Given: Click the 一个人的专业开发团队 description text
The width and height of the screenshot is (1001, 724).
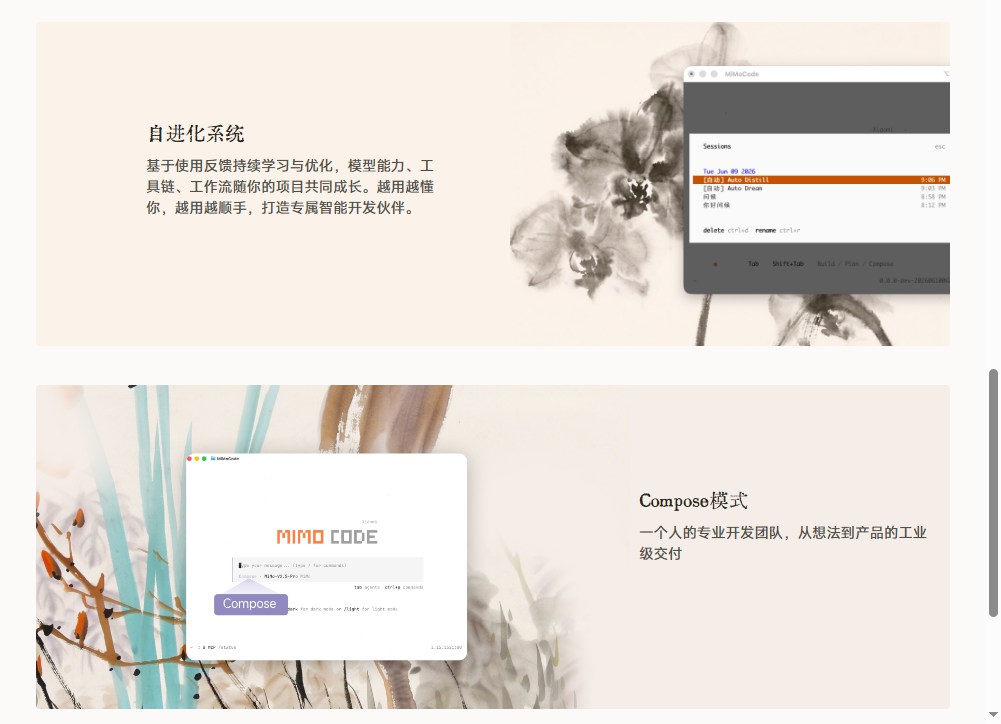Looking at the screenshot, I should 783,543.
